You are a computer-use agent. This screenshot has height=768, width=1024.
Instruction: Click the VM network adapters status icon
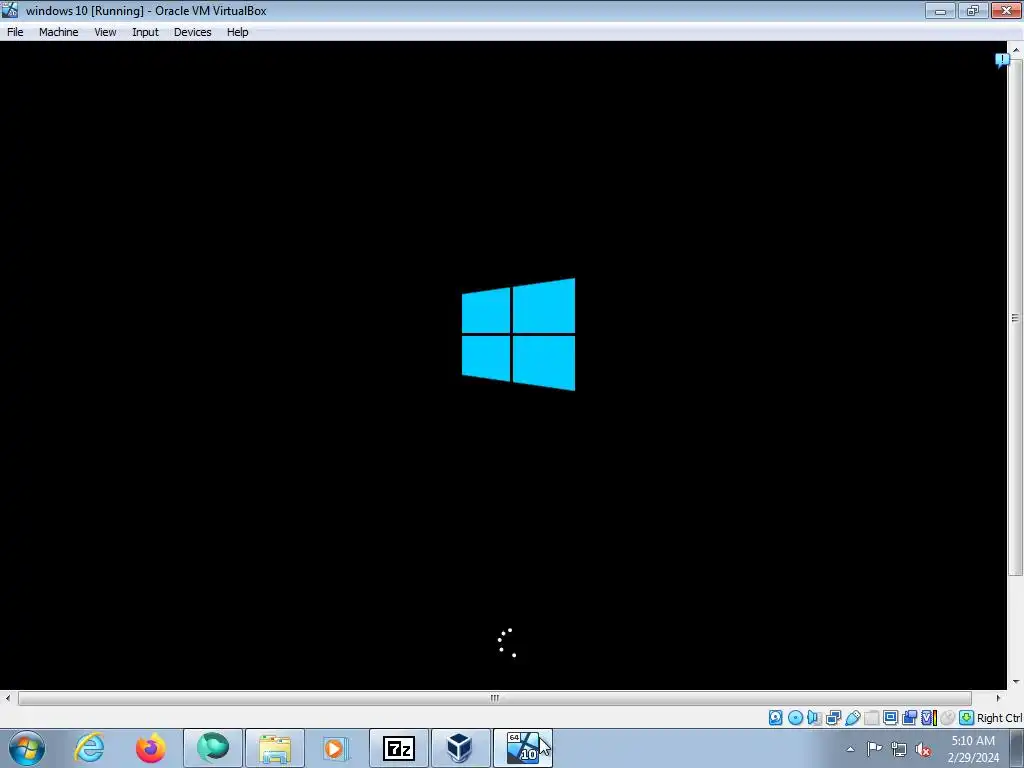tap(833, 718)
